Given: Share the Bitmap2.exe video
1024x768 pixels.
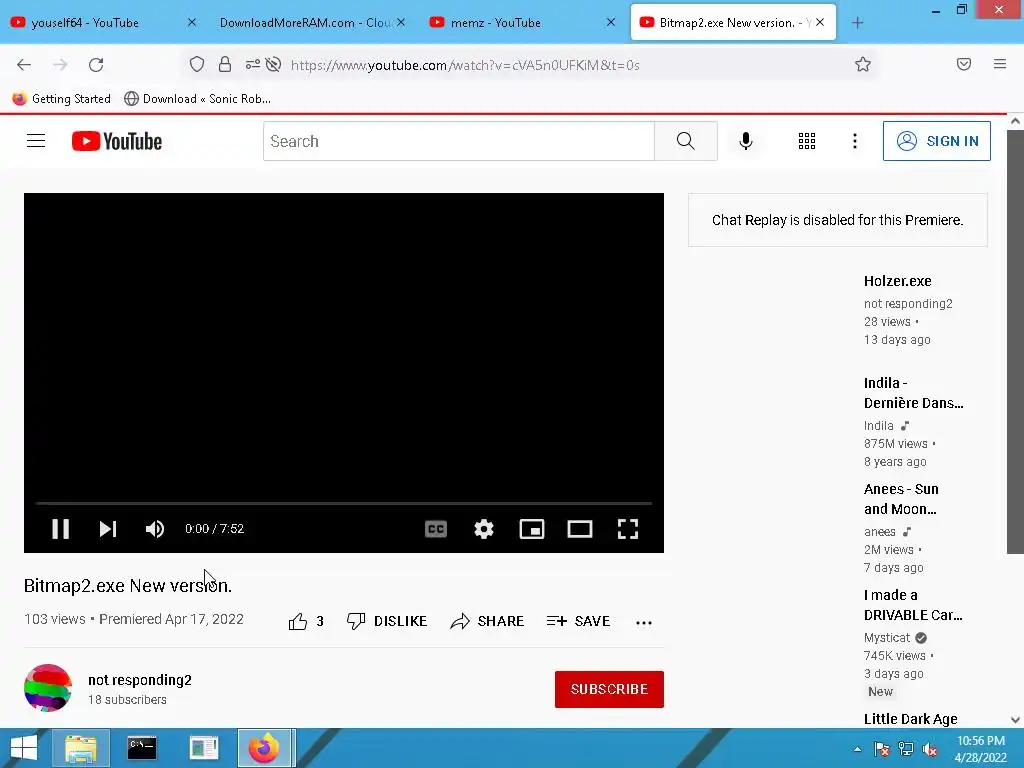Looking at the screenshot, I should click(x=487, y=621).
